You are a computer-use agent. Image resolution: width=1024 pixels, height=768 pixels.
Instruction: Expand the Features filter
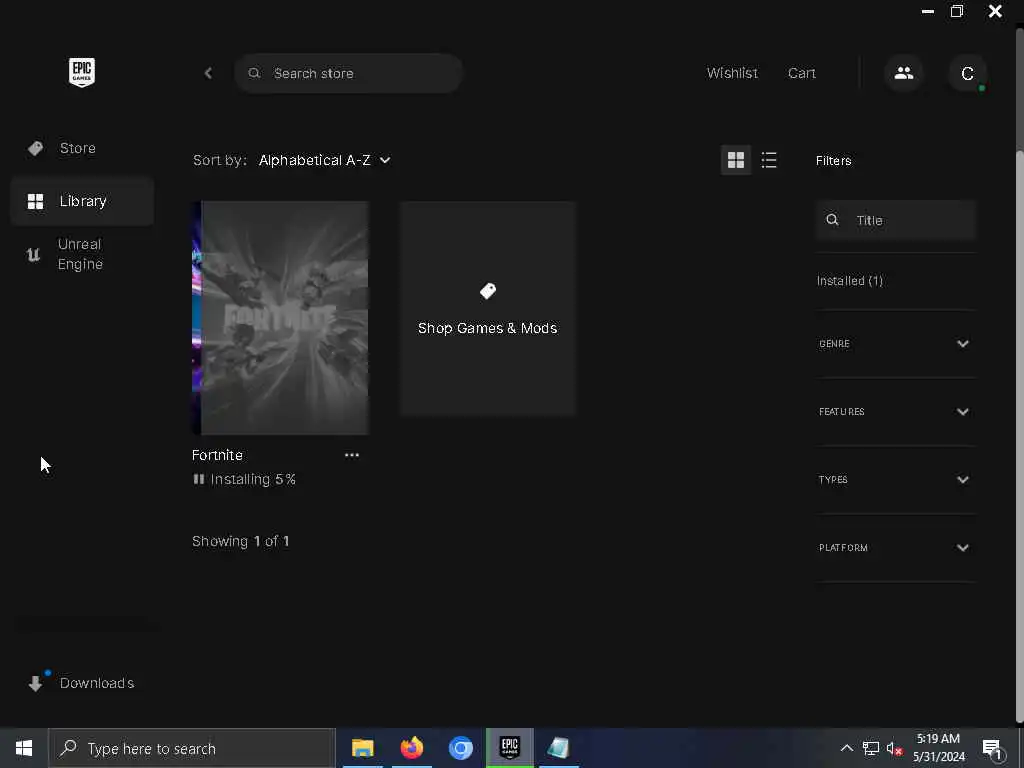pos(895,411)
